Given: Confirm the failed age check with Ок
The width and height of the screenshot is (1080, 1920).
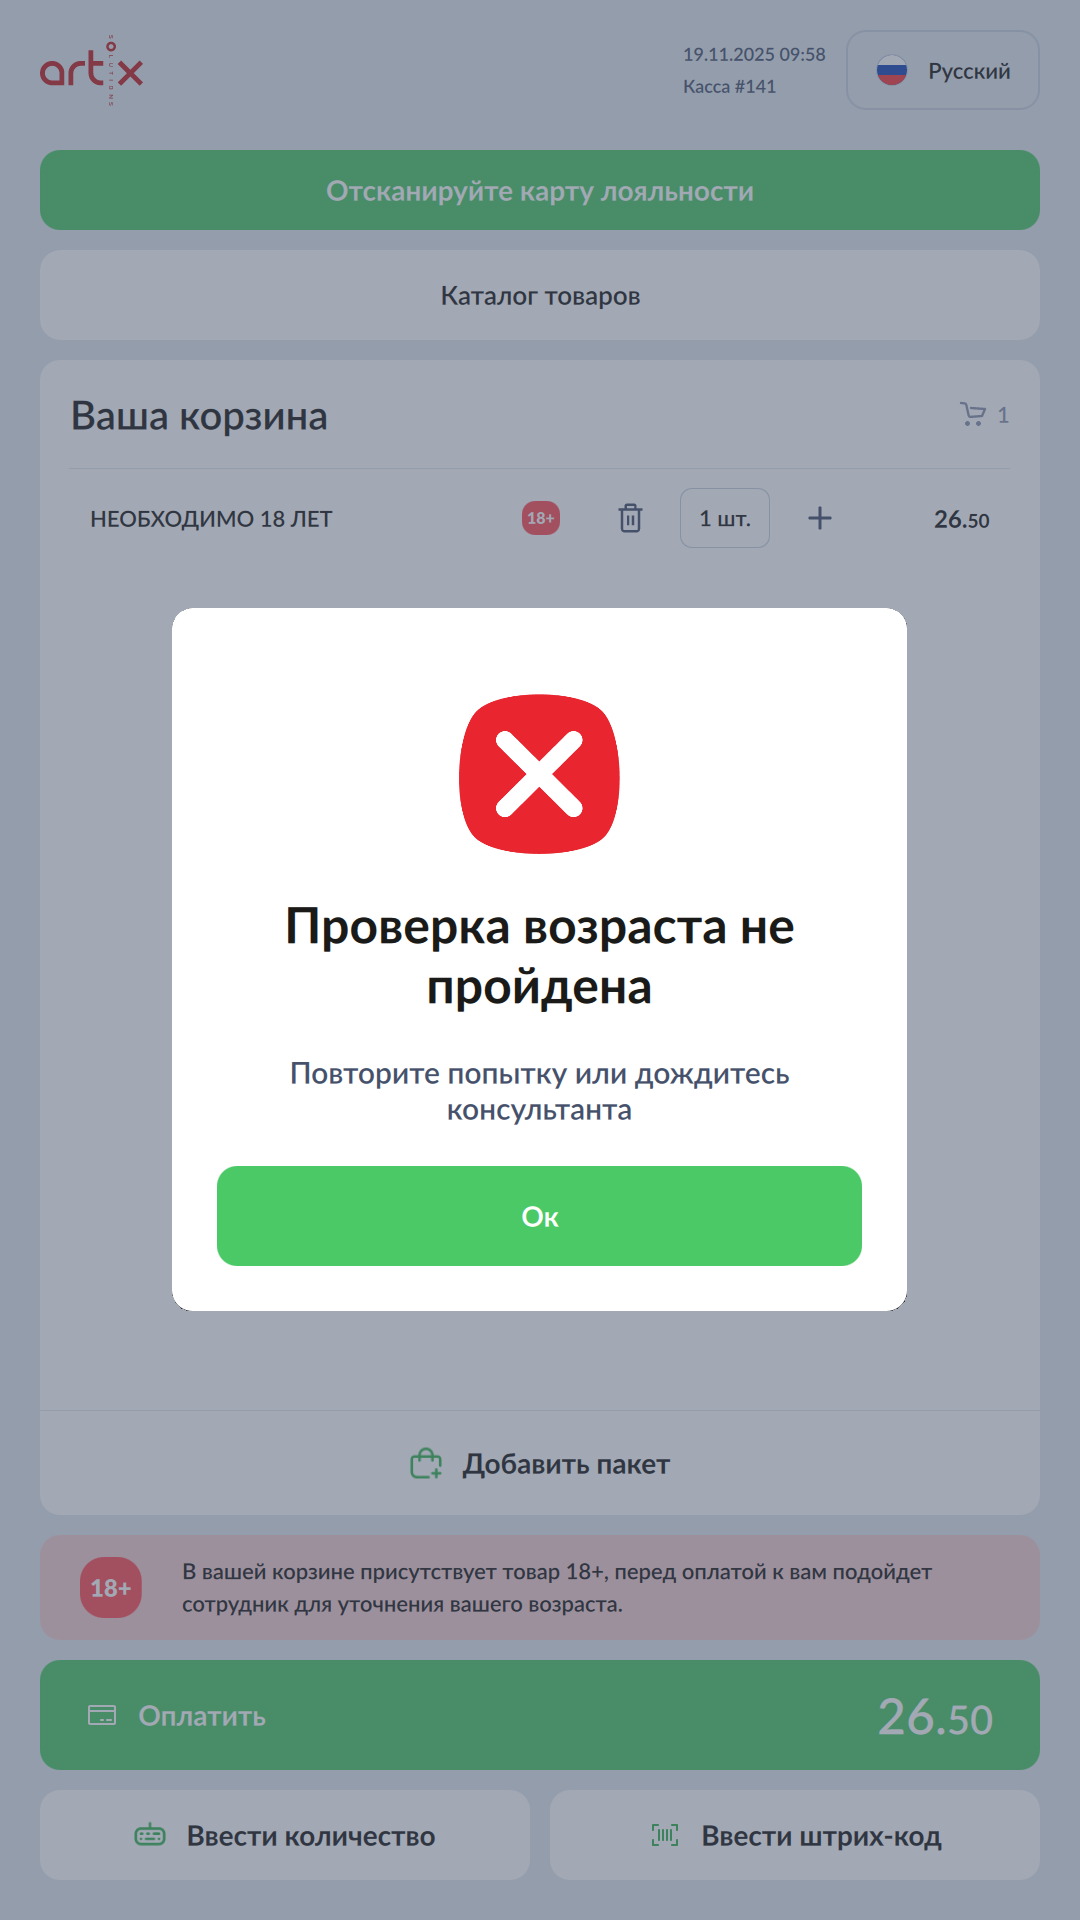Looking at the screenshot, I should 539,1216.
